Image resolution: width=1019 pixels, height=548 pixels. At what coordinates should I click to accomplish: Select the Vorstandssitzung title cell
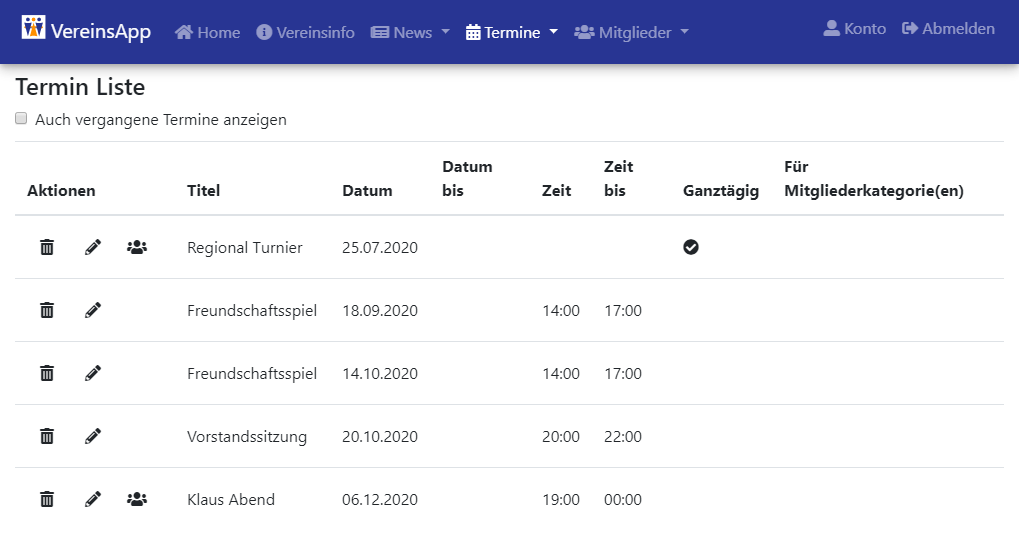247,437
